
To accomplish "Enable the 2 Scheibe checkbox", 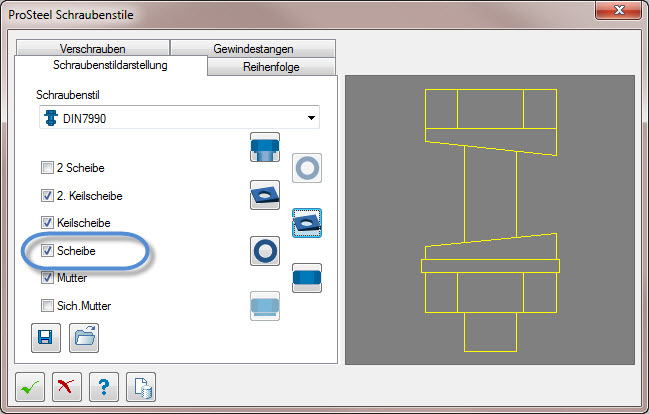I will (47, 168).
